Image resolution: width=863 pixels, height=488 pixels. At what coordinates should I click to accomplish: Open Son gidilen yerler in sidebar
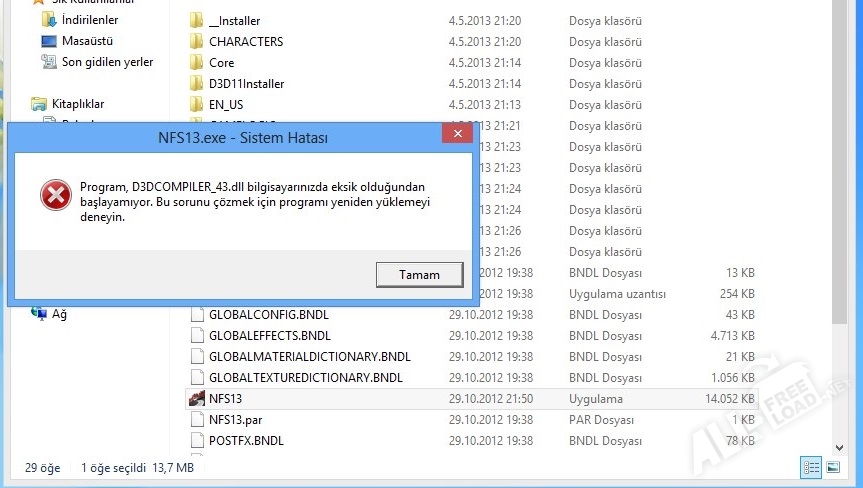(107, 62)
